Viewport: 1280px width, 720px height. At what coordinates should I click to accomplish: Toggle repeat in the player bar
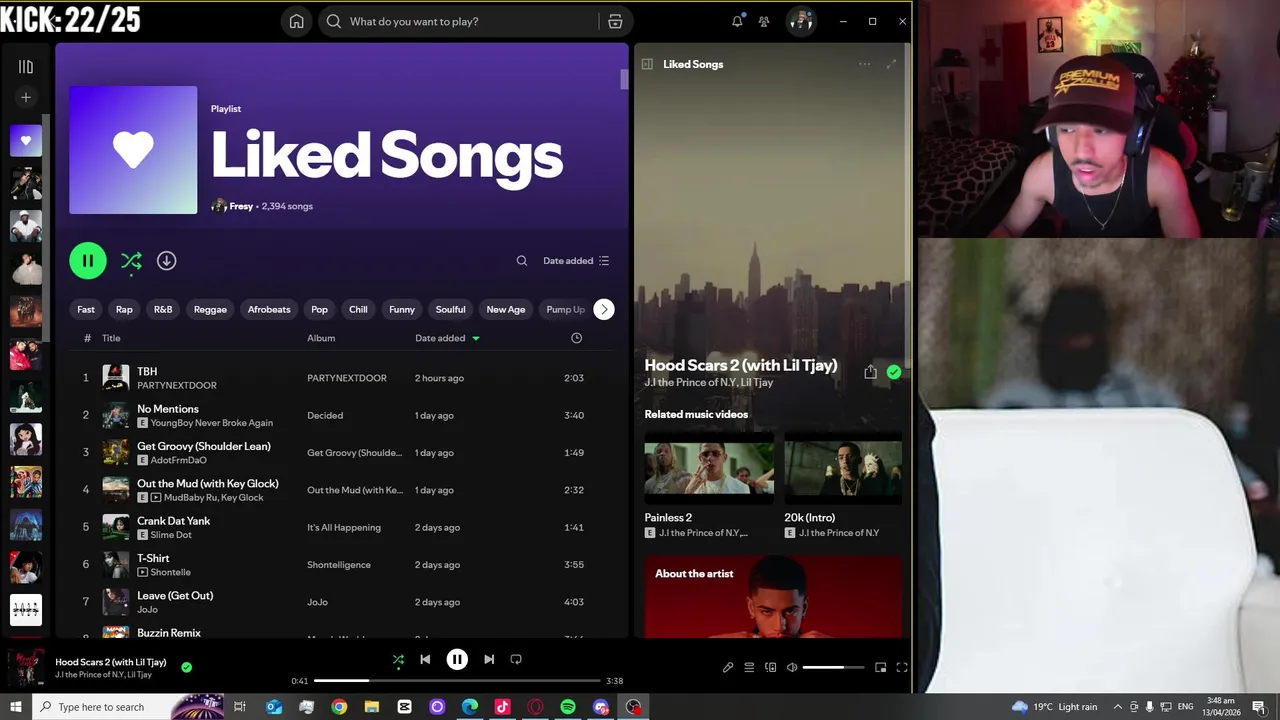[516, 659]
